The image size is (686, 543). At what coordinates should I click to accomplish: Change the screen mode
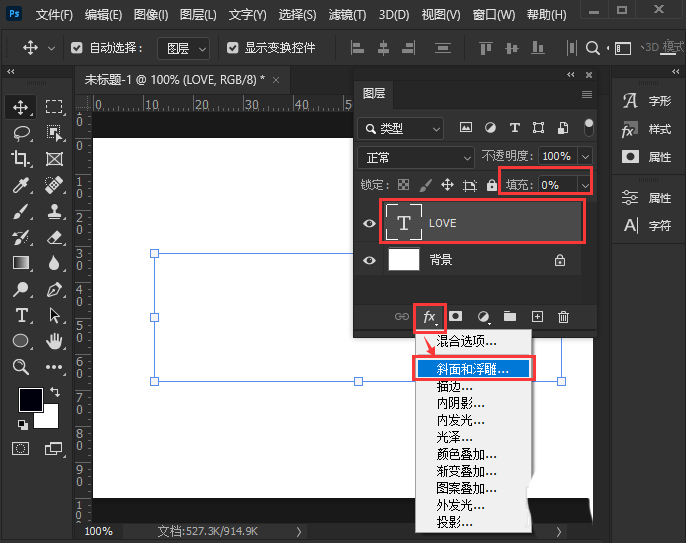(54, 448)
